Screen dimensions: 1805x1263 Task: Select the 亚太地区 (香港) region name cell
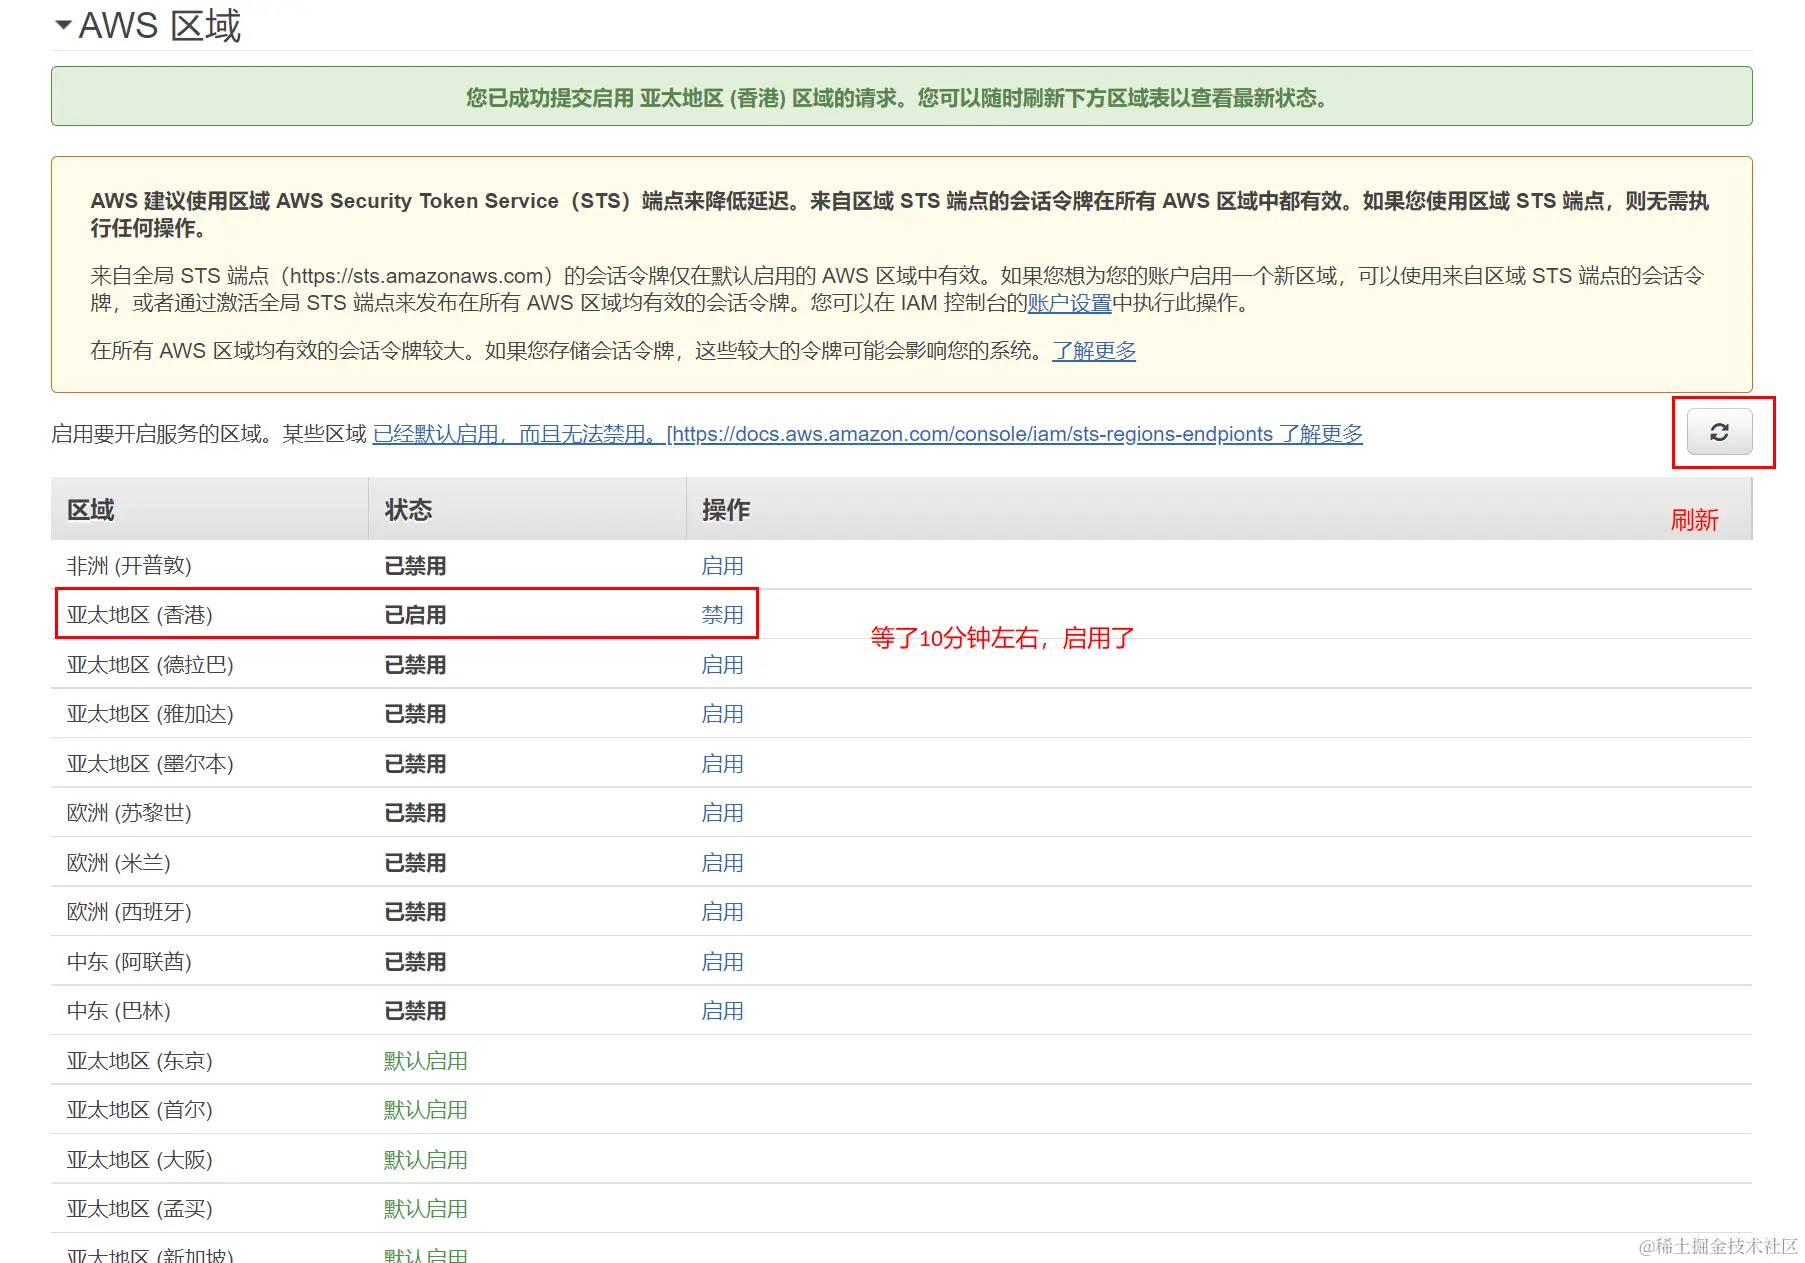(x=140, y=615)
